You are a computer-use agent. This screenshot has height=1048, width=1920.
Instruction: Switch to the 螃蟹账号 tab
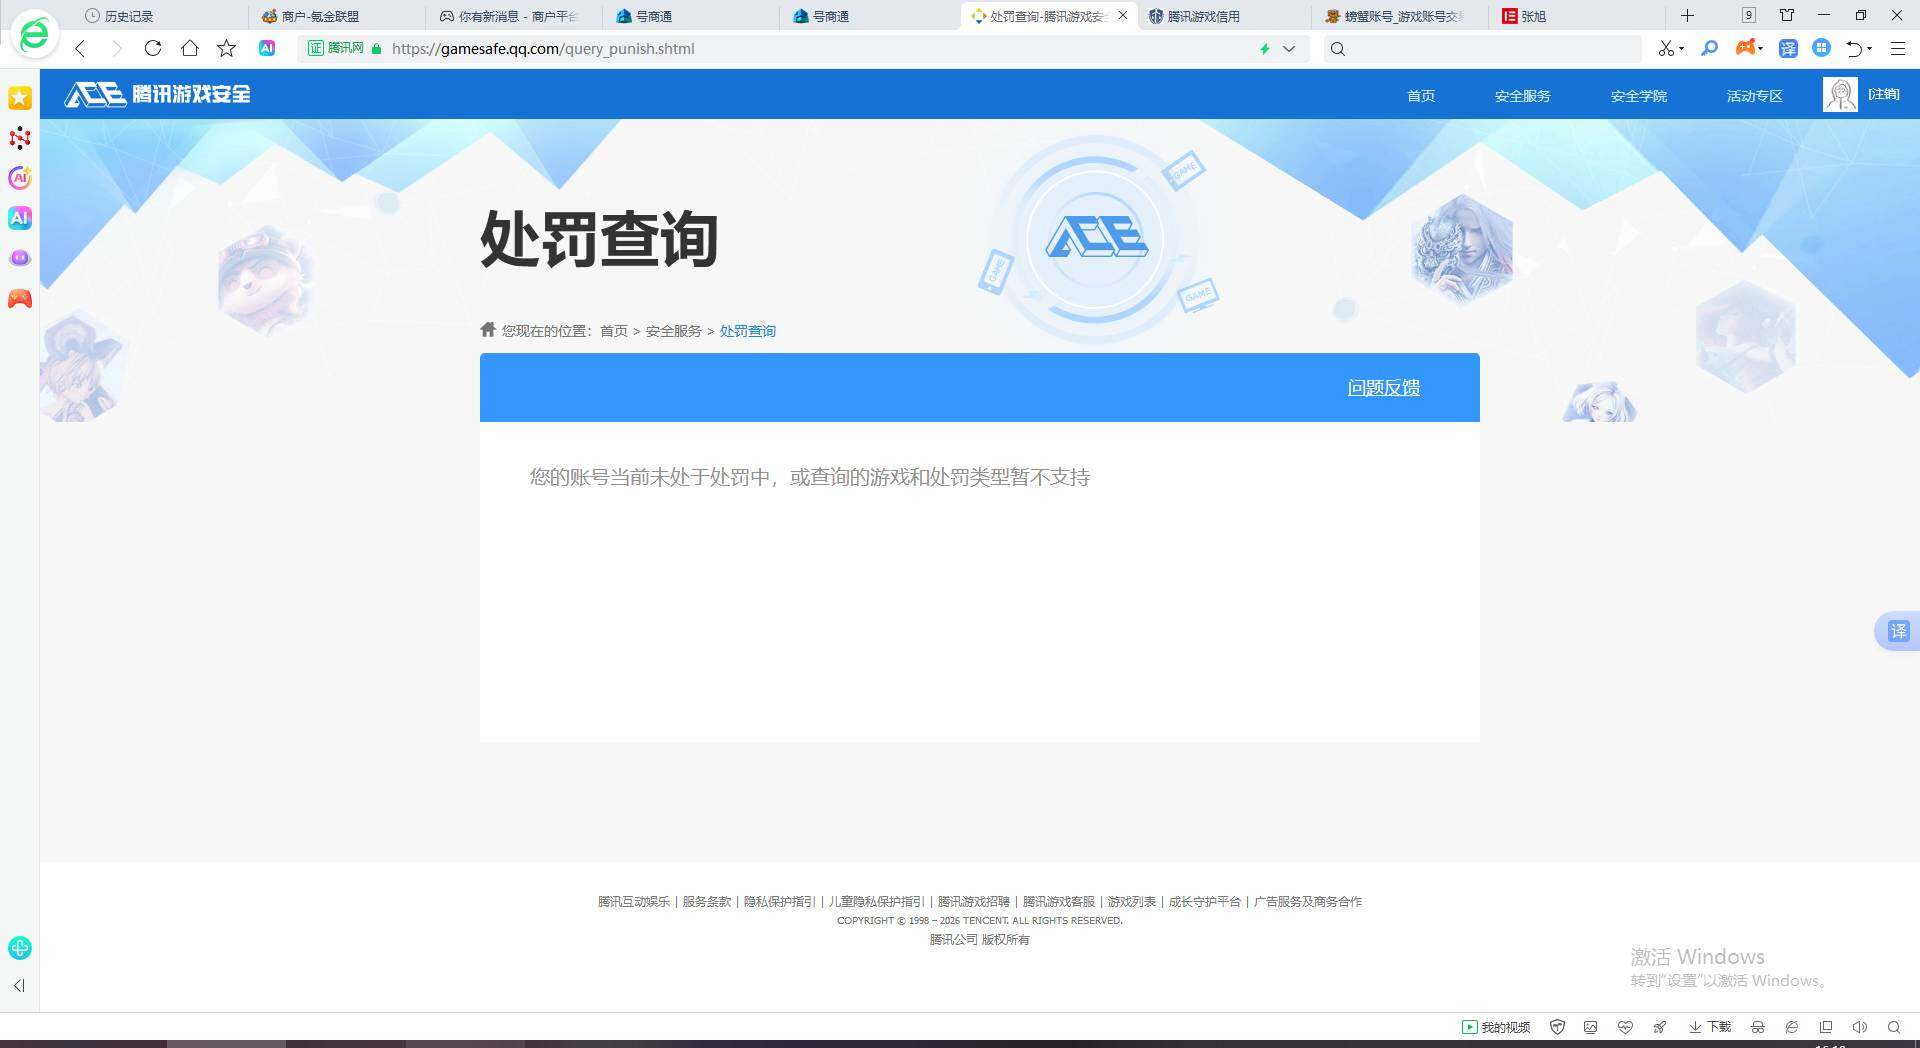click(x=1401, y=16)
